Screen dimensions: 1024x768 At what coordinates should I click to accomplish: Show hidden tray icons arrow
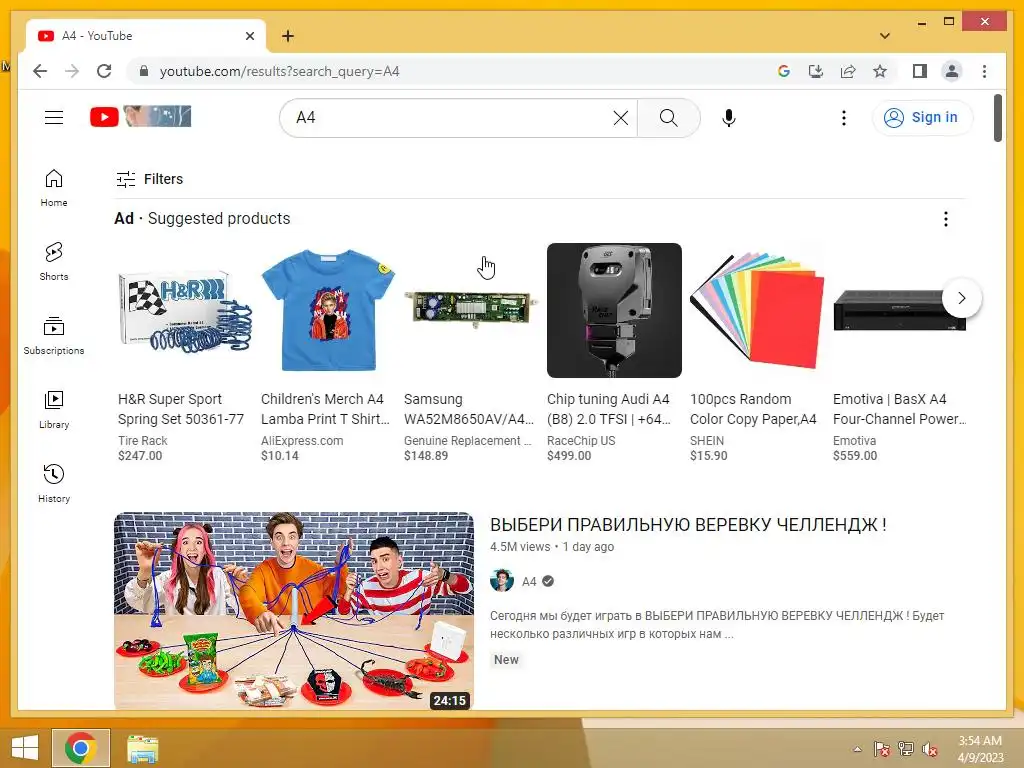[x=857, y=749]
